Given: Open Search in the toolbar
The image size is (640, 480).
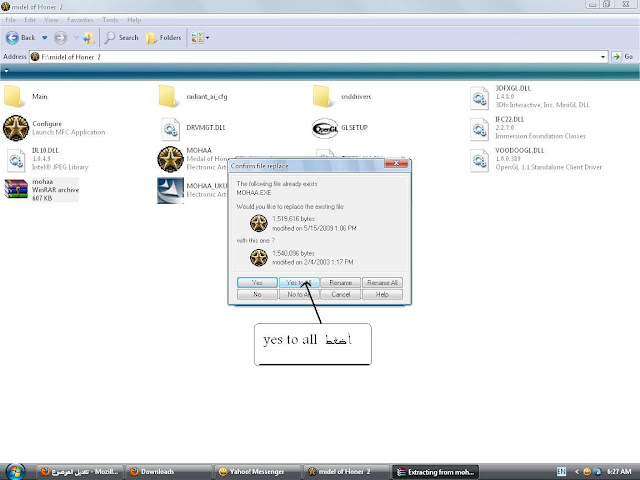Looking at the screenshot, I should click(x=121, y=38).
